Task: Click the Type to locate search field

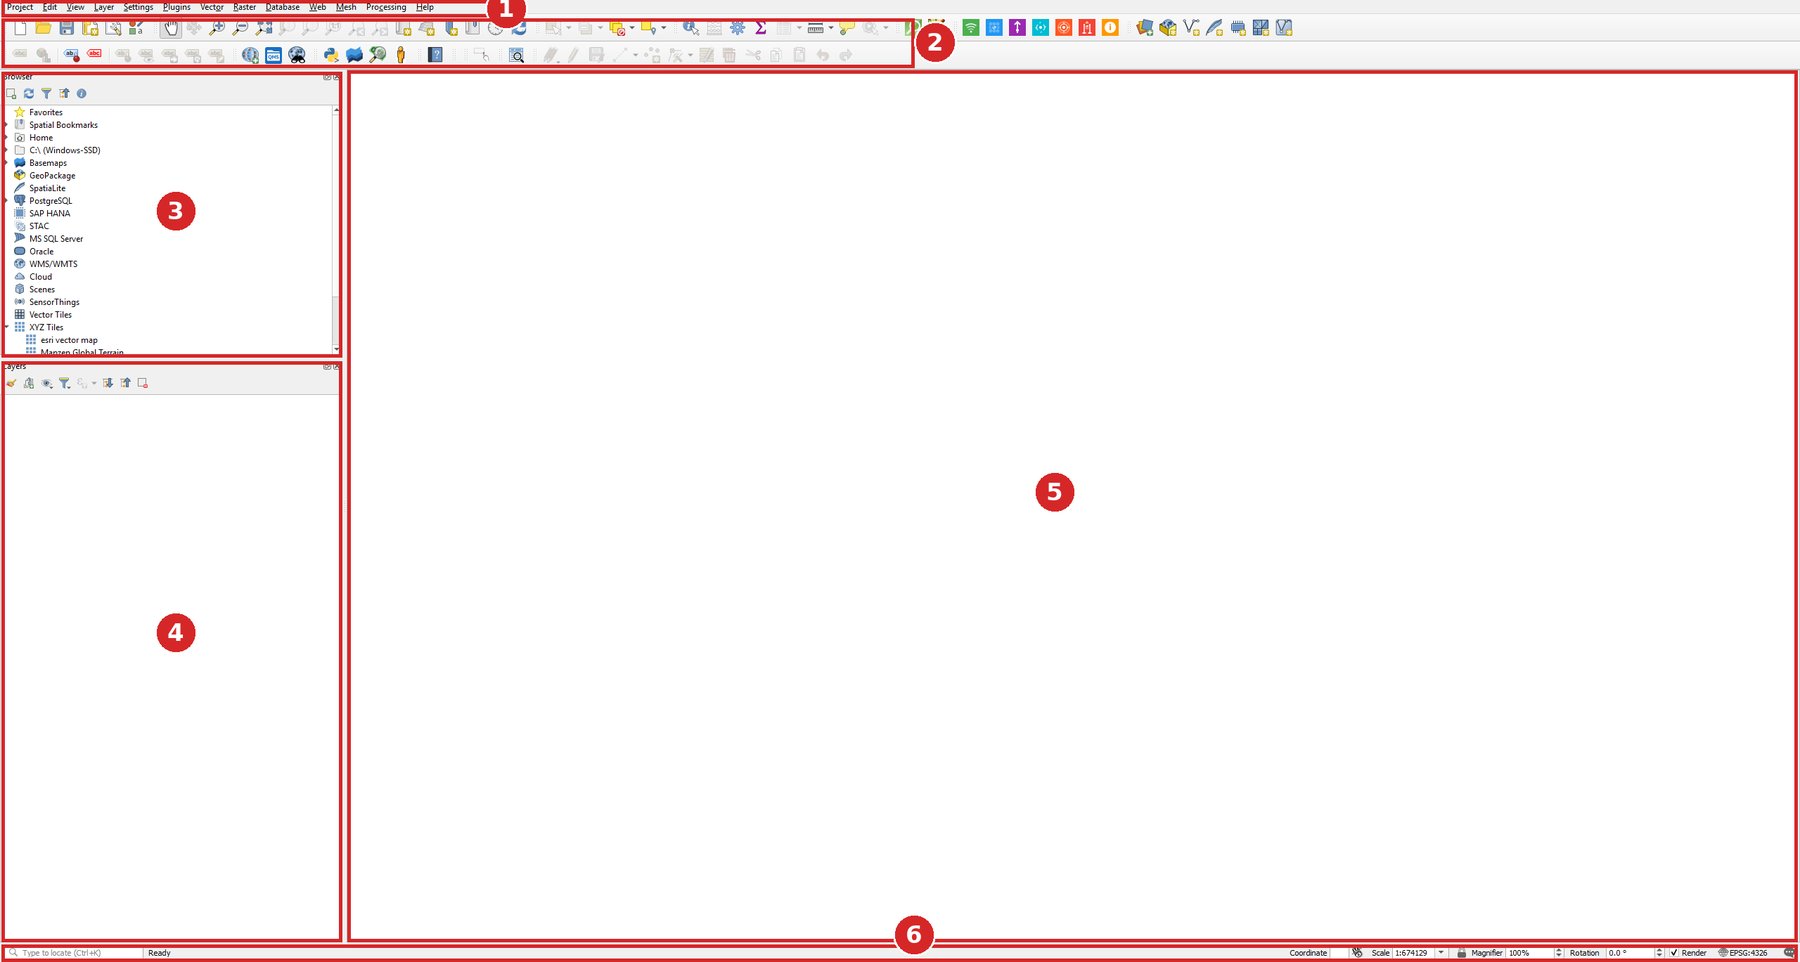Action: coord(74,953)
